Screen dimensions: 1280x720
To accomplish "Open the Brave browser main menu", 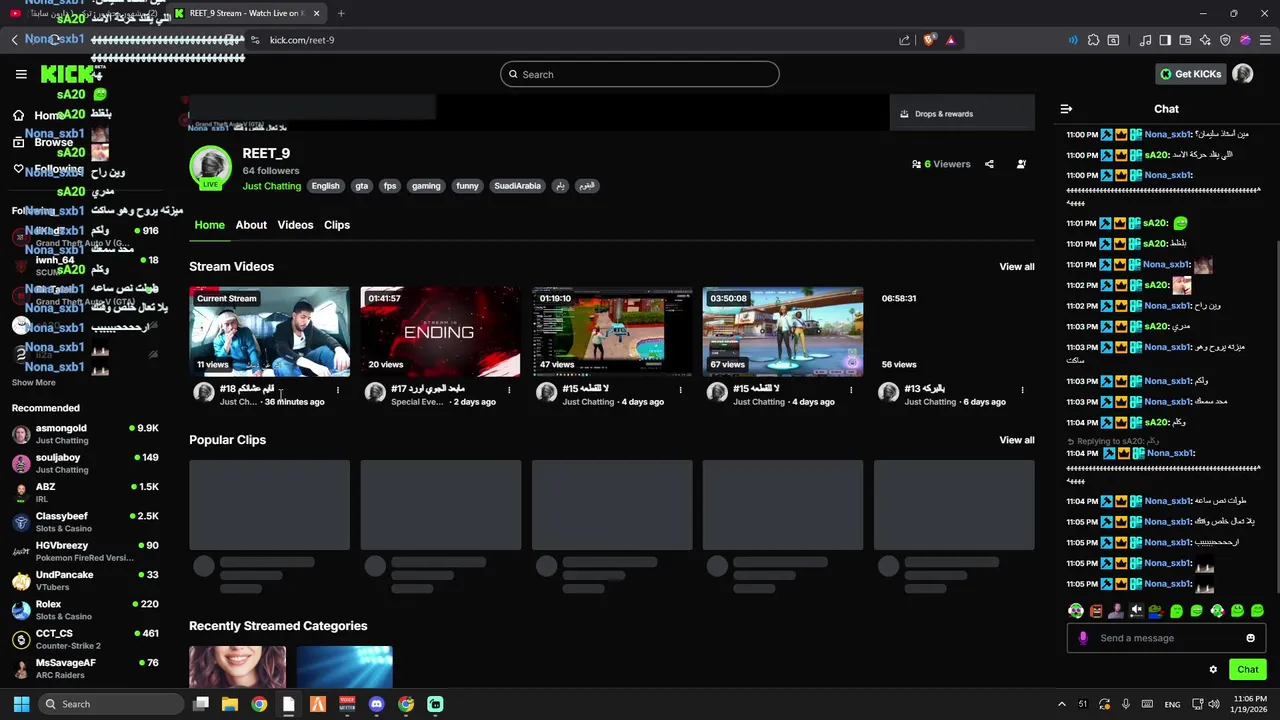I will tap(1265, 40).
